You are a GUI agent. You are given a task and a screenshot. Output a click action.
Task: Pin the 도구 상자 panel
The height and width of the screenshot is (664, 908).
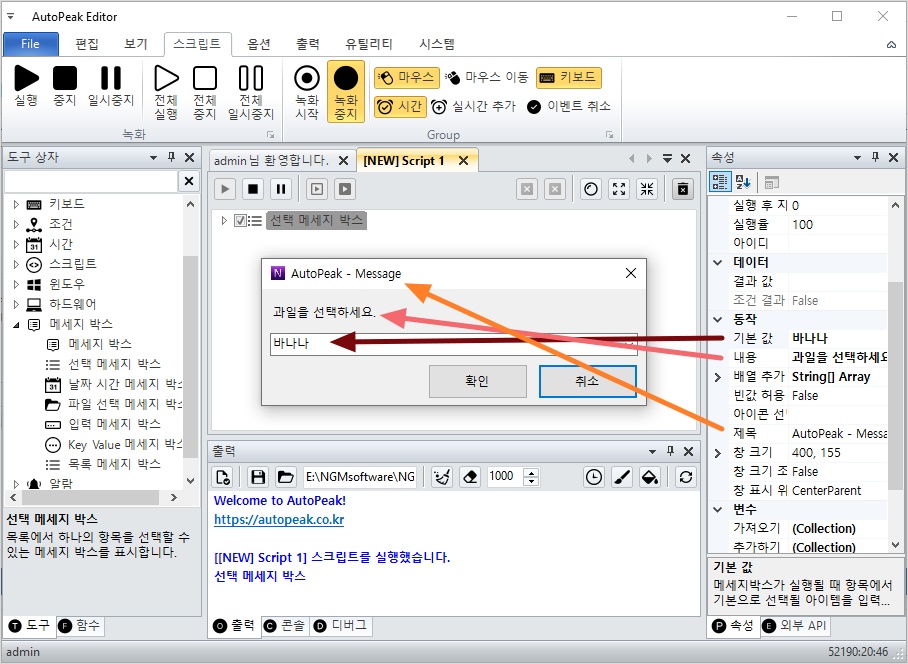(171, 157)
